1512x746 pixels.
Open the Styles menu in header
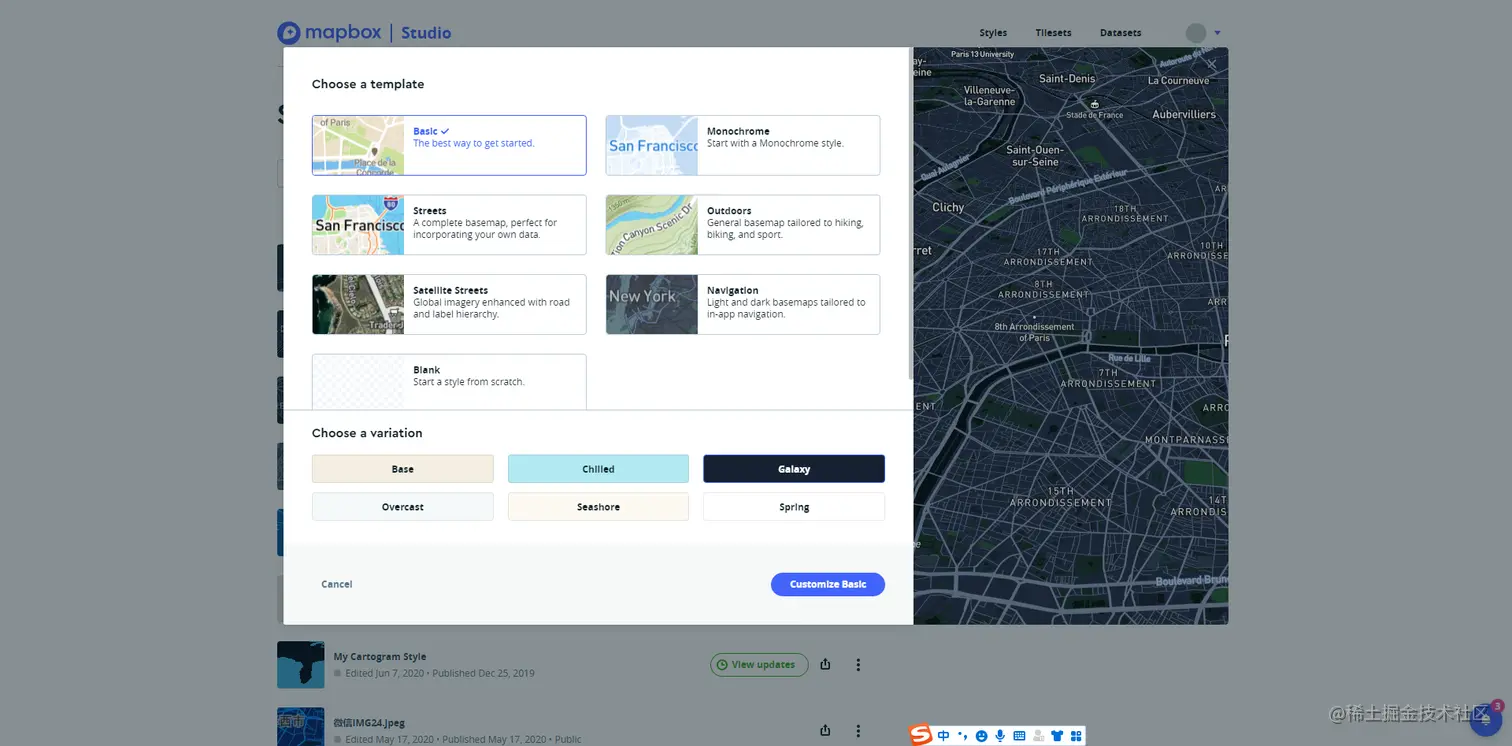pyautogui.click(x=993, y=33)
